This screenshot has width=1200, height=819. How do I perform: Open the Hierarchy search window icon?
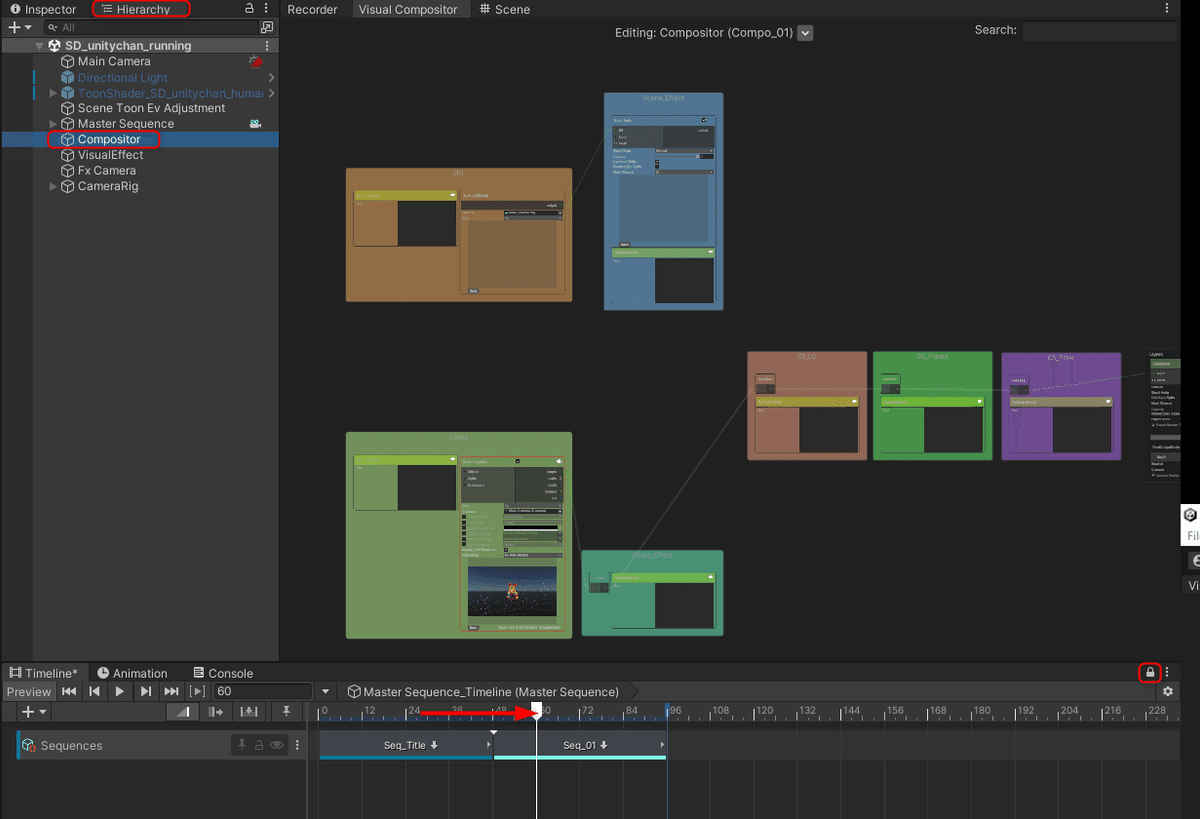pos(267,27)
